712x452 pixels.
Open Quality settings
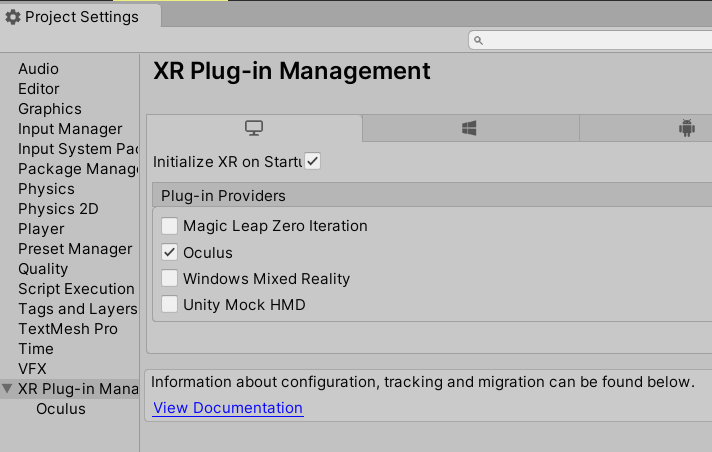pos(43,269)
